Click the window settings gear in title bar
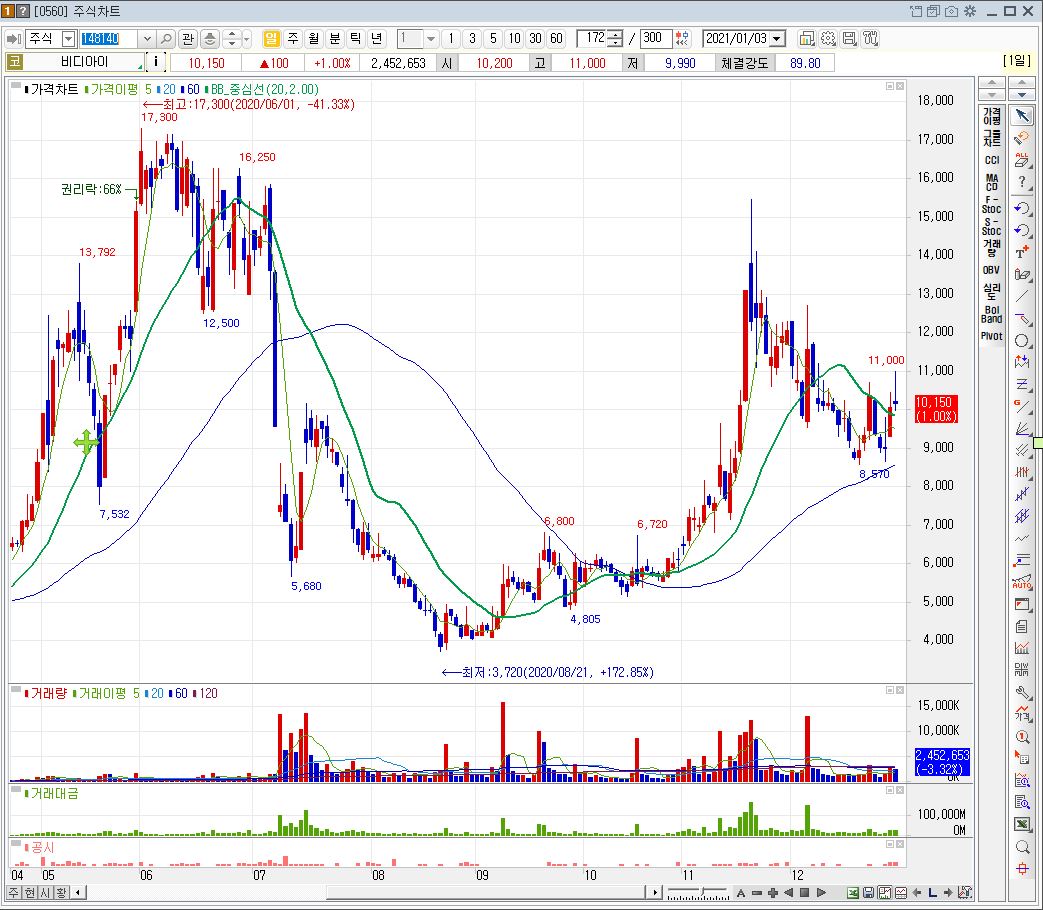Screen dimensions: 1043x910 point(970,11)
